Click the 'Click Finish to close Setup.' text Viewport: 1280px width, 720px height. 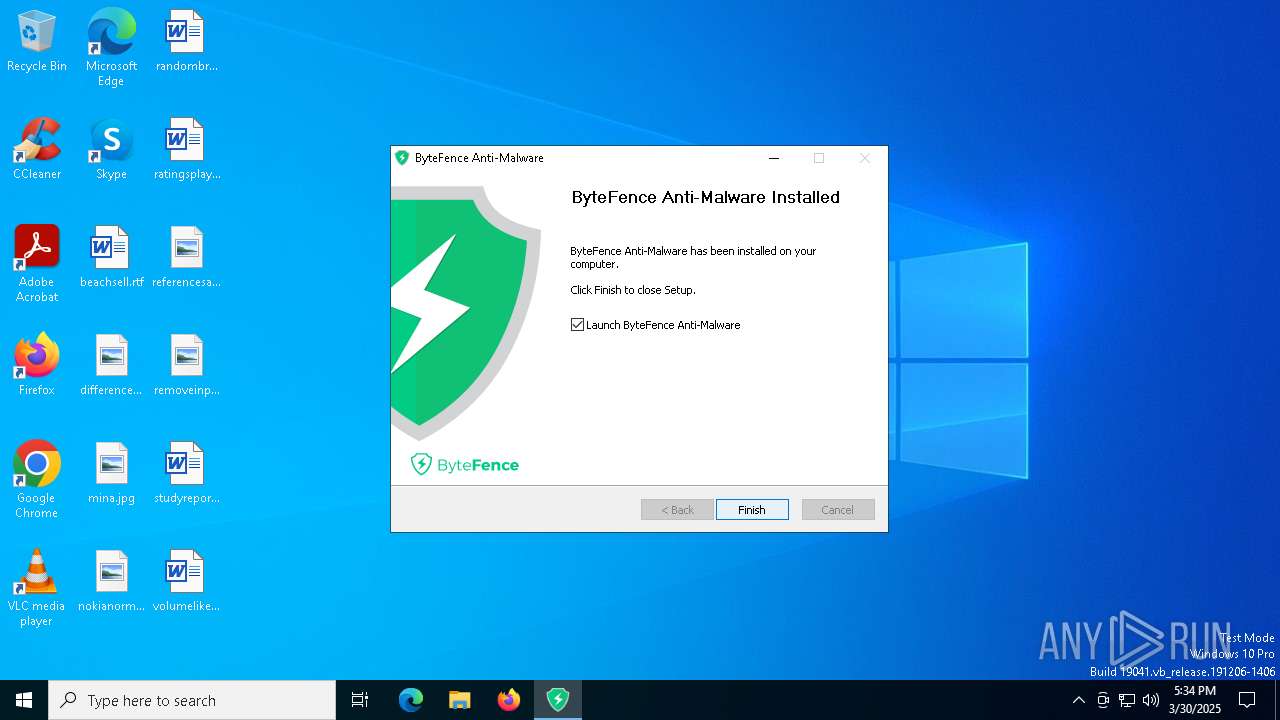(633, 290)
